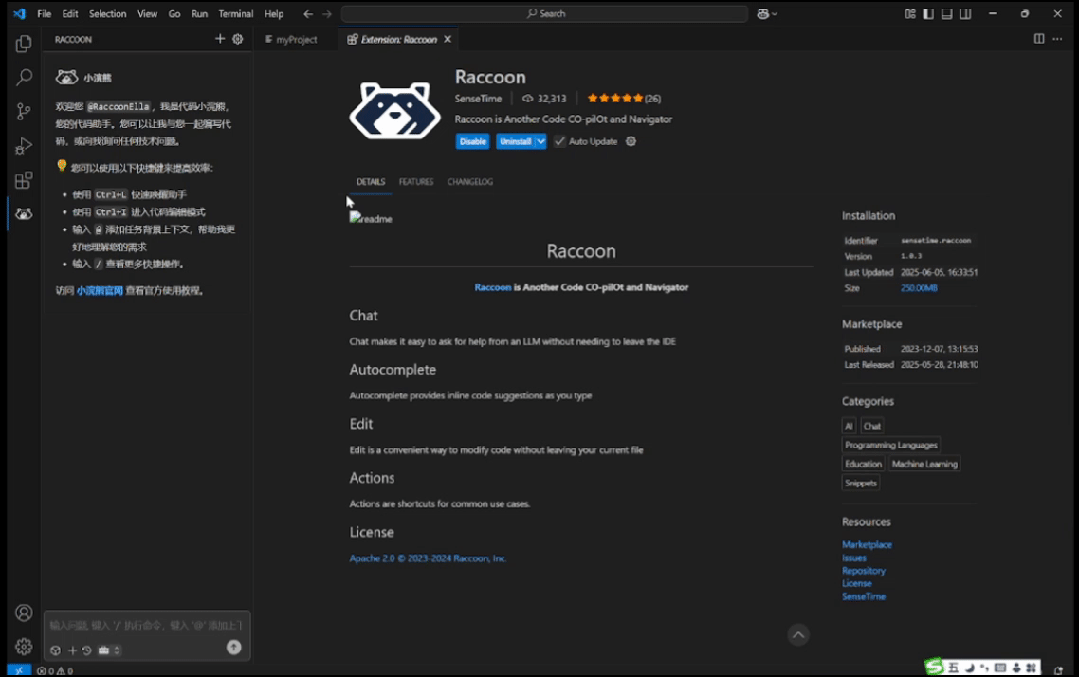Open the Help menu
The image size is (1079, 677).
tap(274, 14)
